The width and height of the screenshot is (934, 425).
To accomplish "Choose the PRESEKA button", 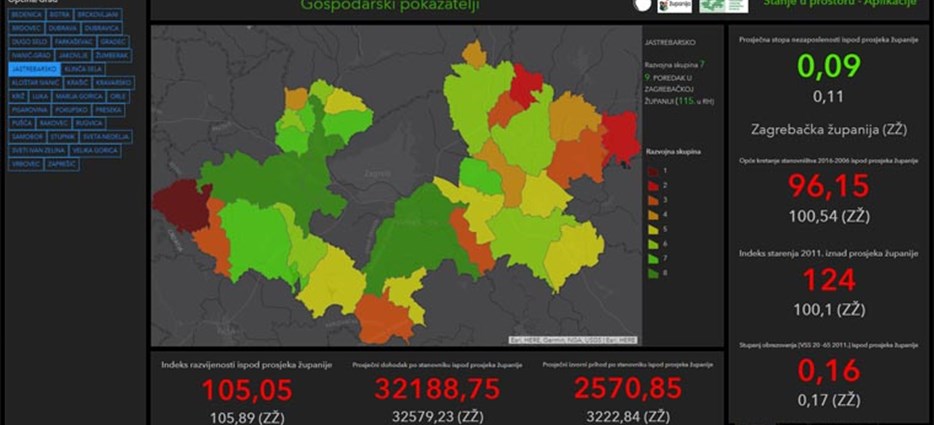I will pos(108,110).
